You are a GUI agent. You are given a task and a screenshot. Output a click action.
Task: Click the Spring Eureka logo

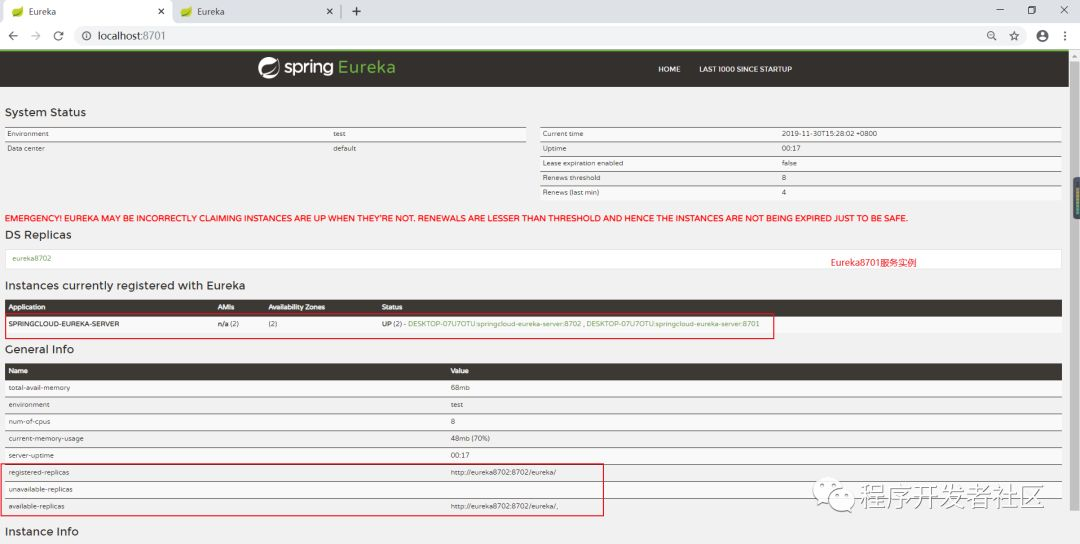[x=326, y=67]
